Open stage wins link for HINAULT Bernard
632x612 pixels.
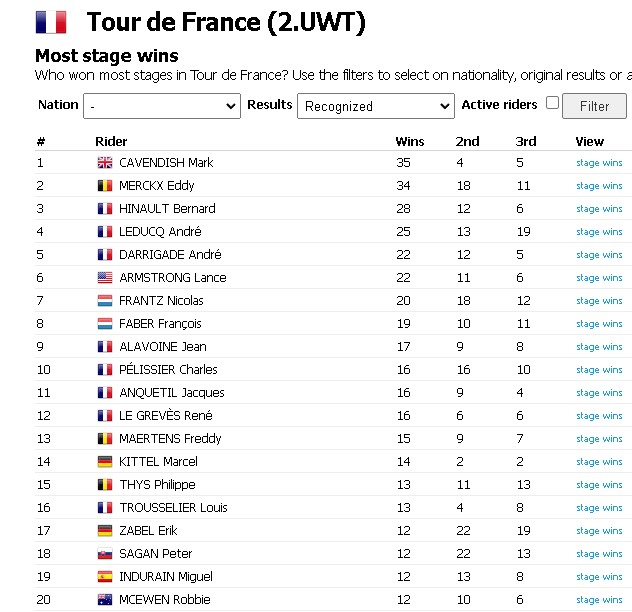coord(599,209)
